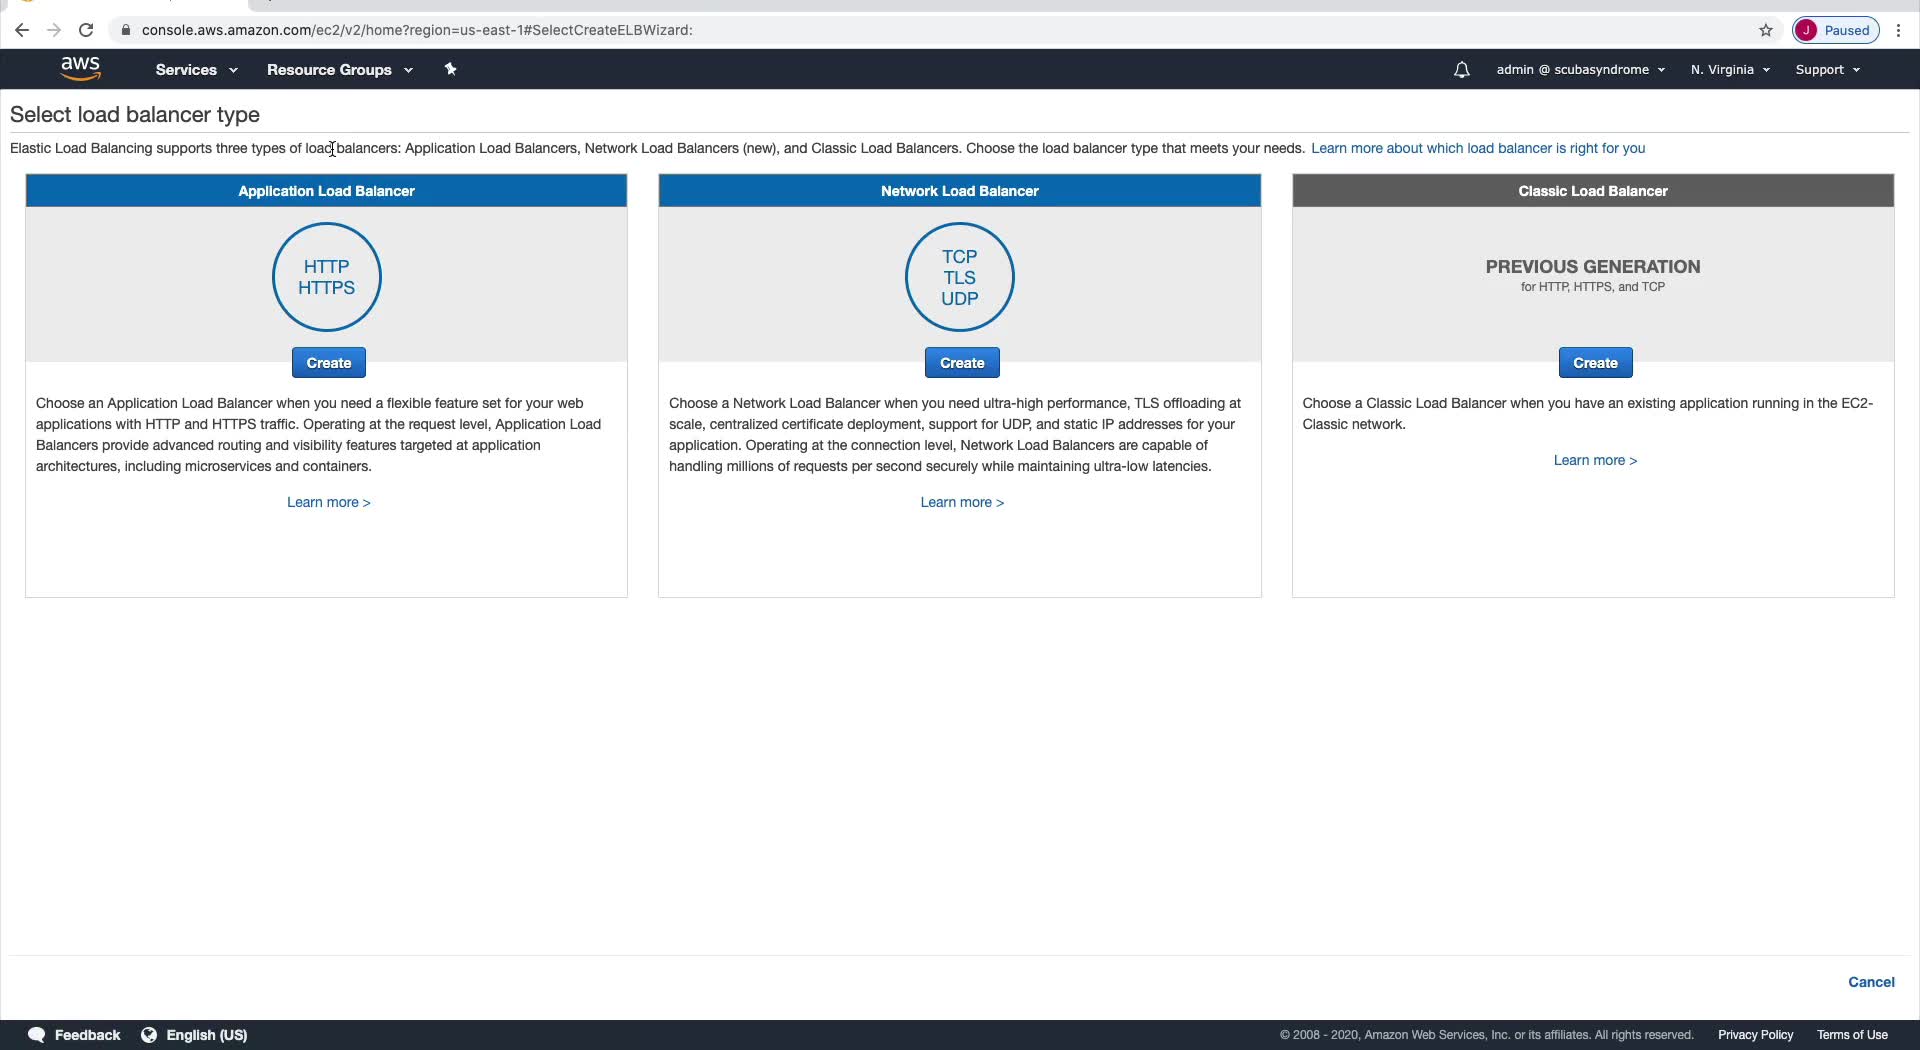Open the Privacy Policy link
The image size is (1920, 1050).
pyautogui.click(x=1755, y=1035)
